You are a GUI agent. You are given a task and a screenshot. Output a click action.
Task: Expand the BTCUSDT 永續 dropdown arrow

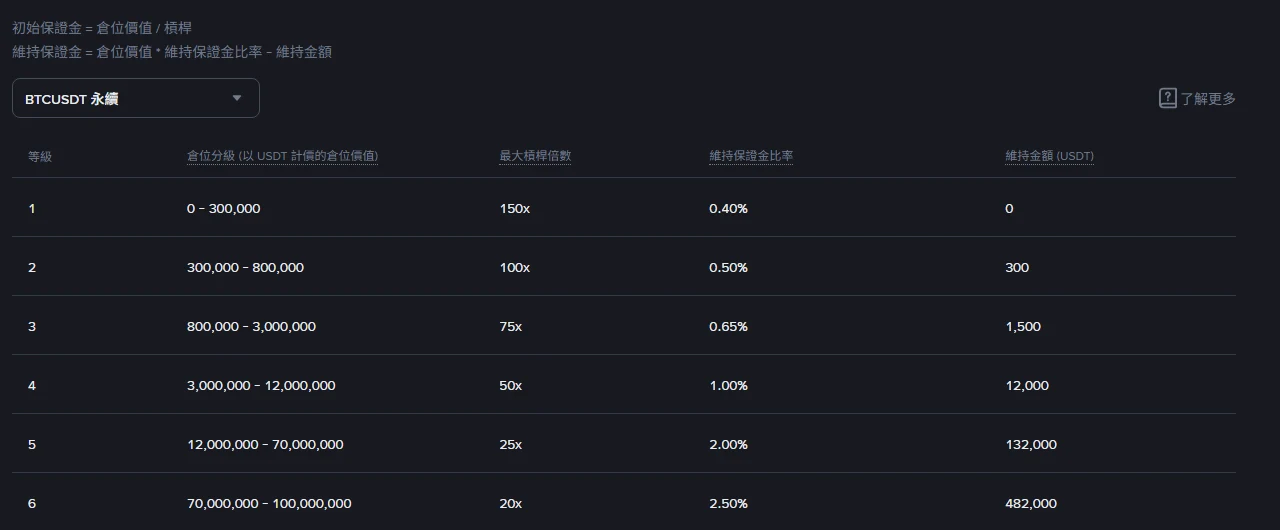(237, 98)
